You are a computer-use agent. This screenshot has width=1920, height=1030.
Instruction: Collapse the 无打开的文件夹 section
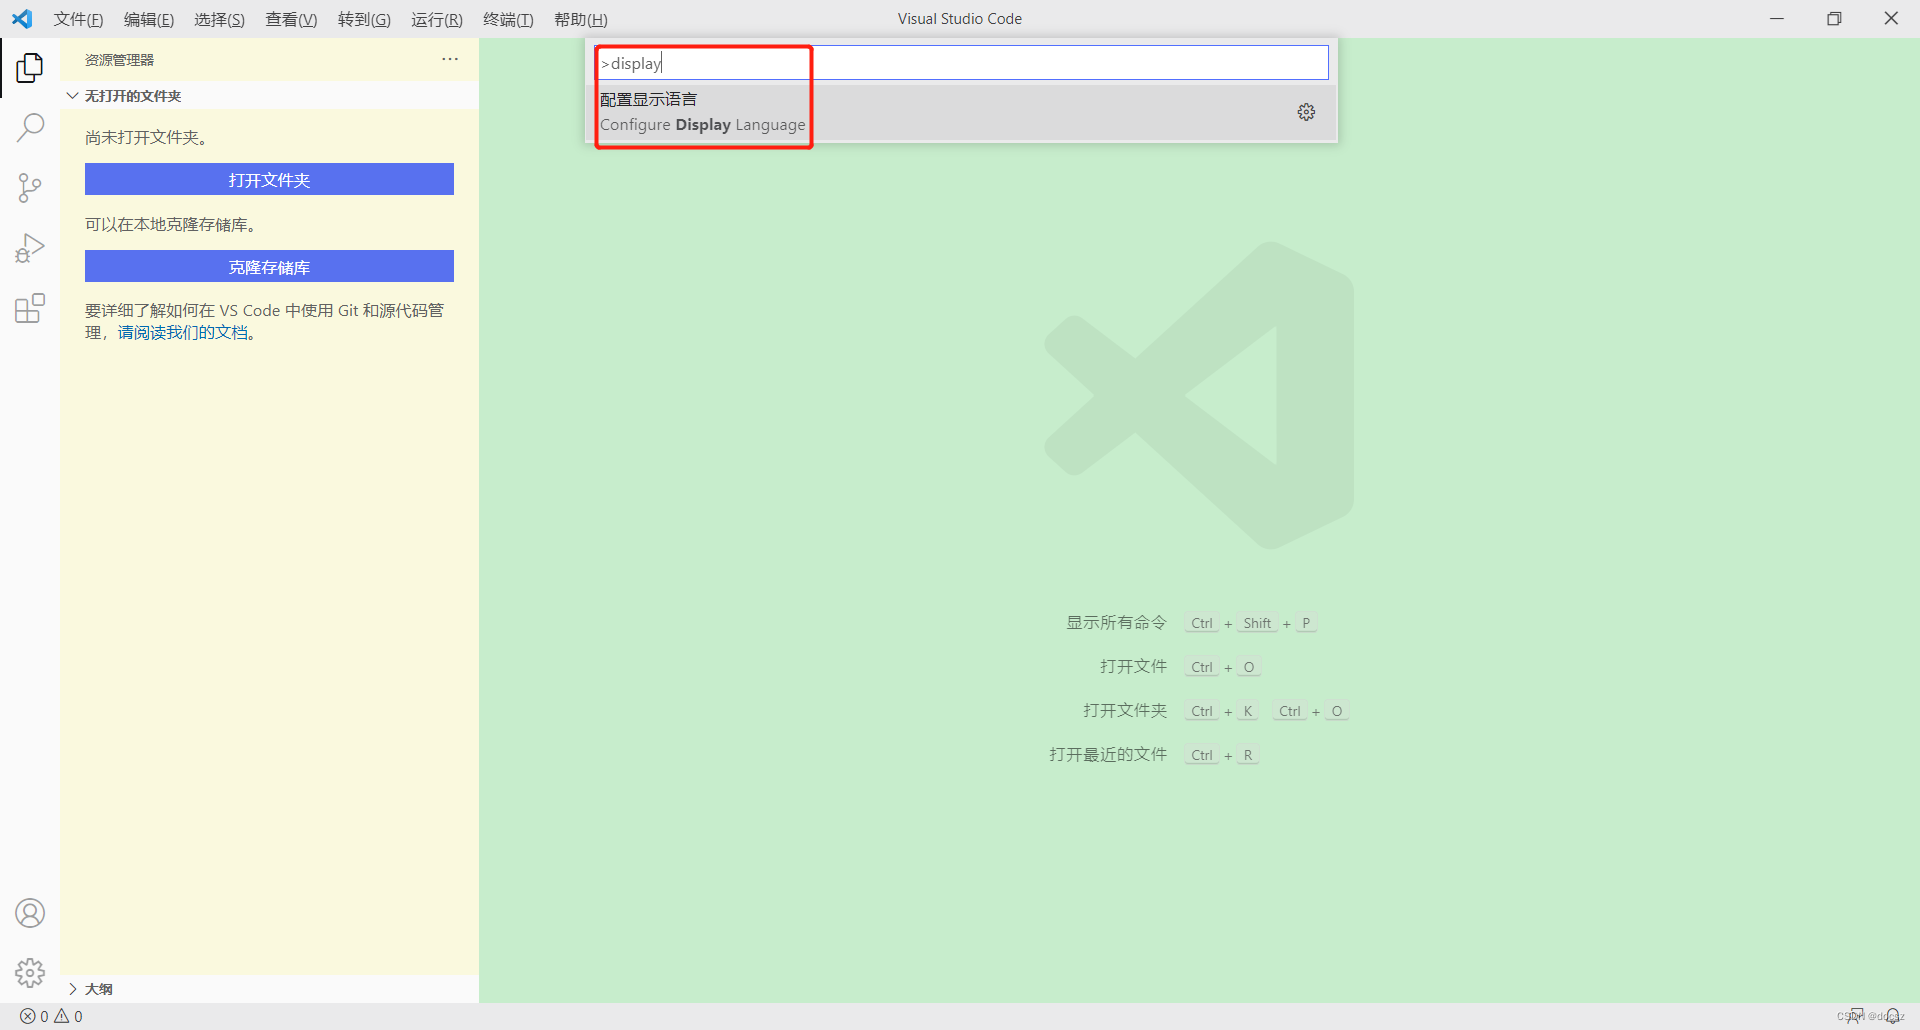pyautogui.click(x=269, y=96)
